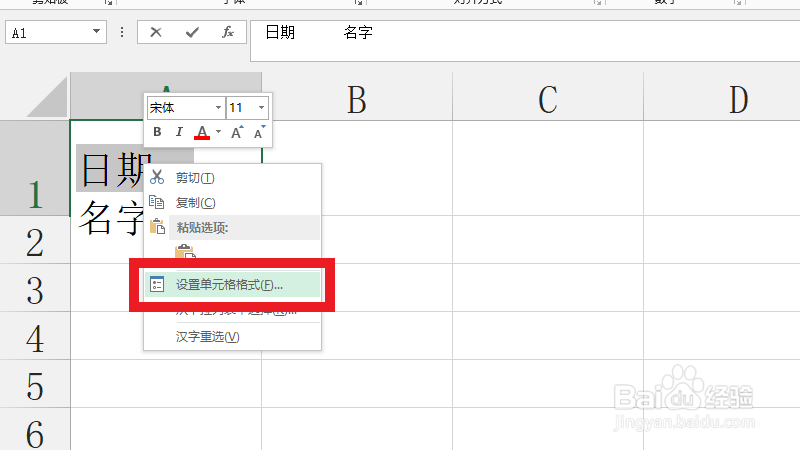Click the Name Box showing A1

[x=56, y=32]
